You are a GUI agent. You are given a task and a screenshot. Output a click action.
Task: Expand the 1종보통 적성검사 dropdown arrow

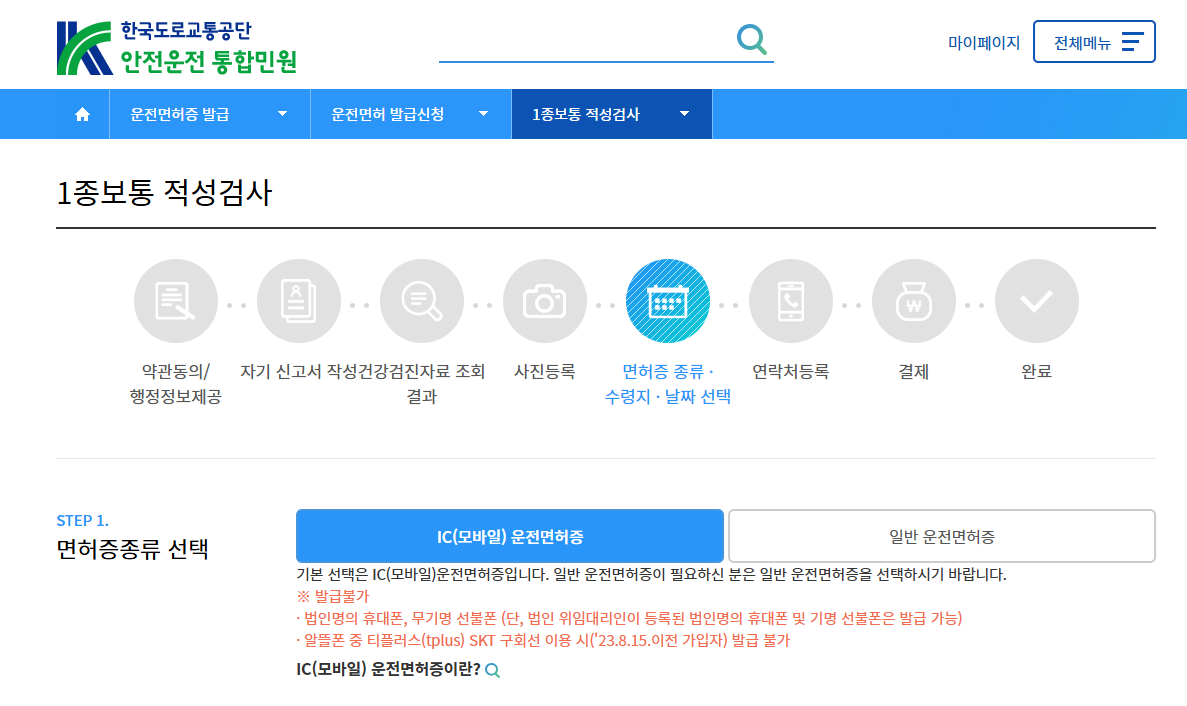tap(684, 113)
